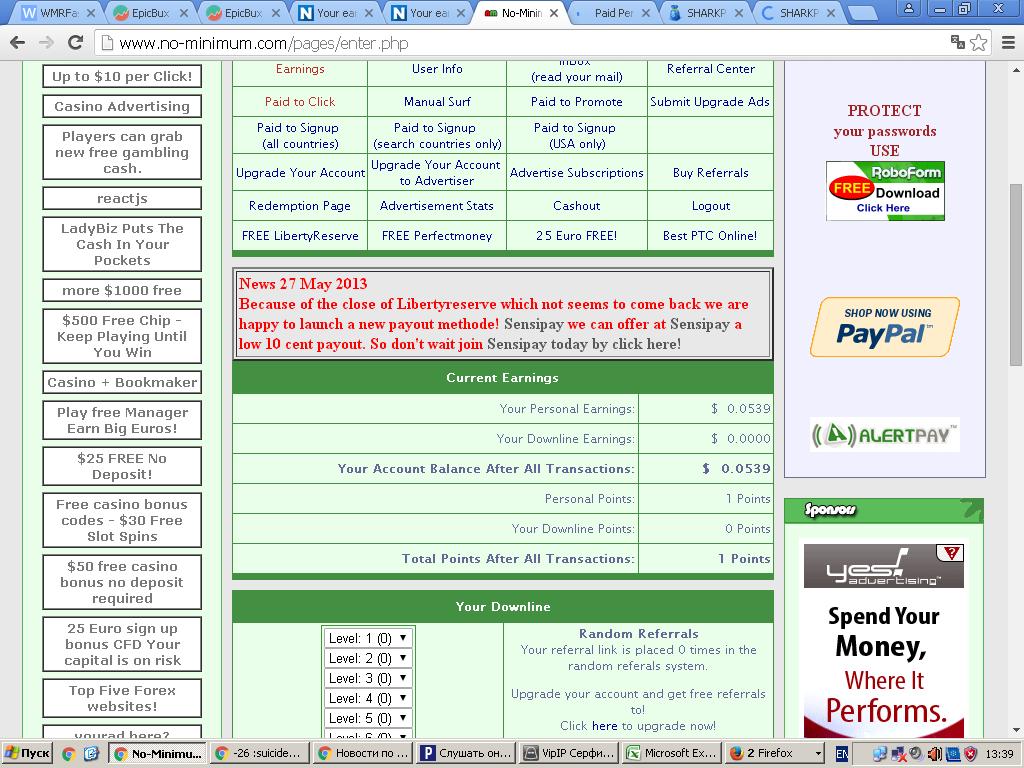The height and width of the screenshot is (768, 1024).
Task: Click the Logout menu item
Action: [x=711, y=206]
